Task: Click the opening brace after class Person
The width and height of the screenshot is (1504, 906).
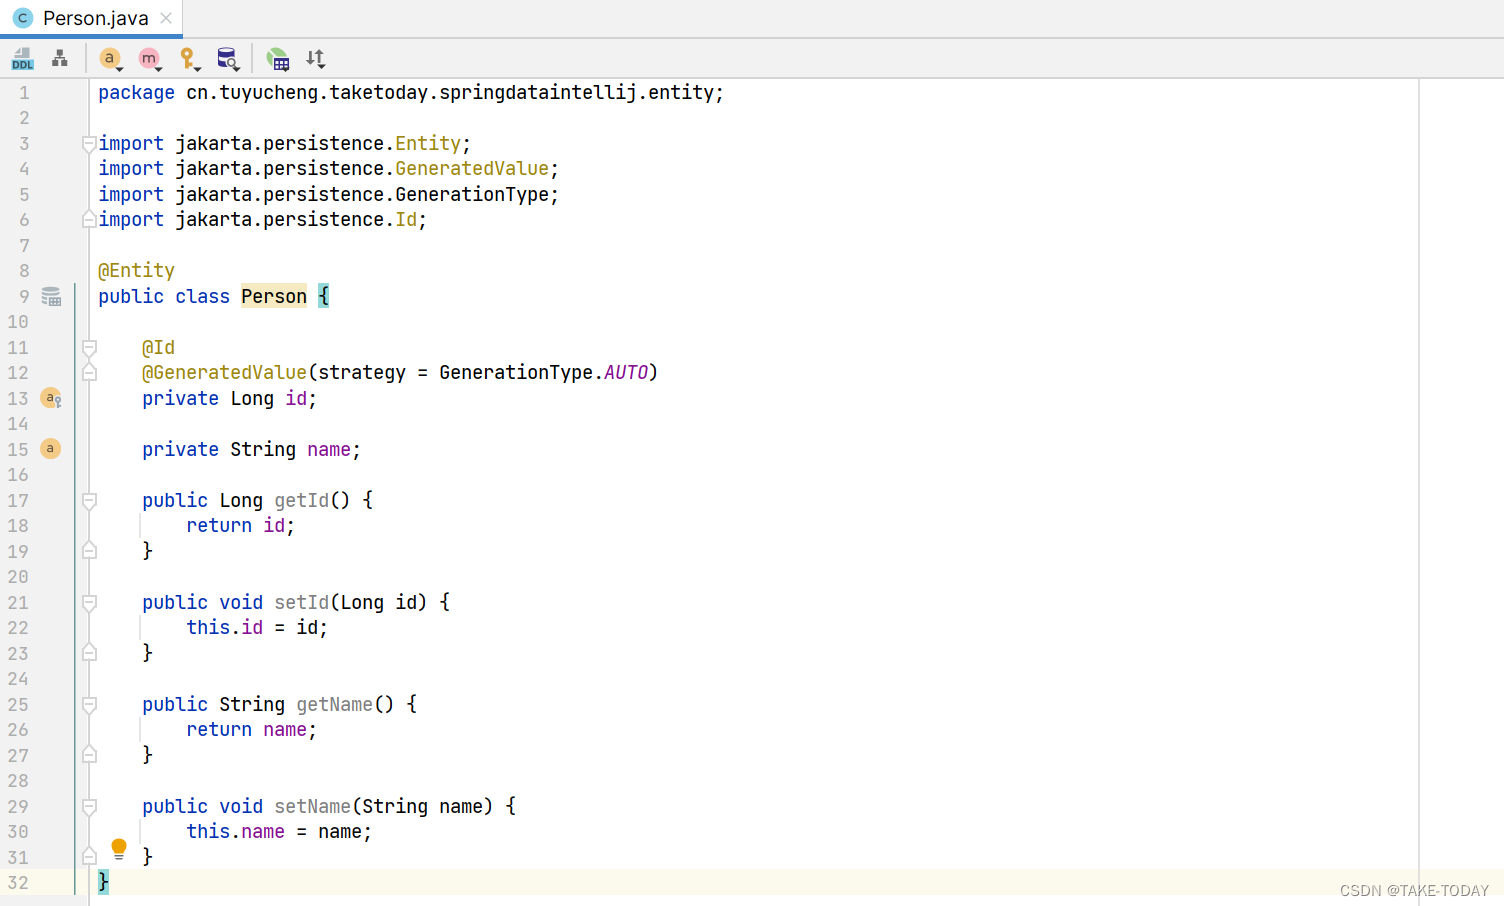Action: pyautogui.click(x=323, y=296)
